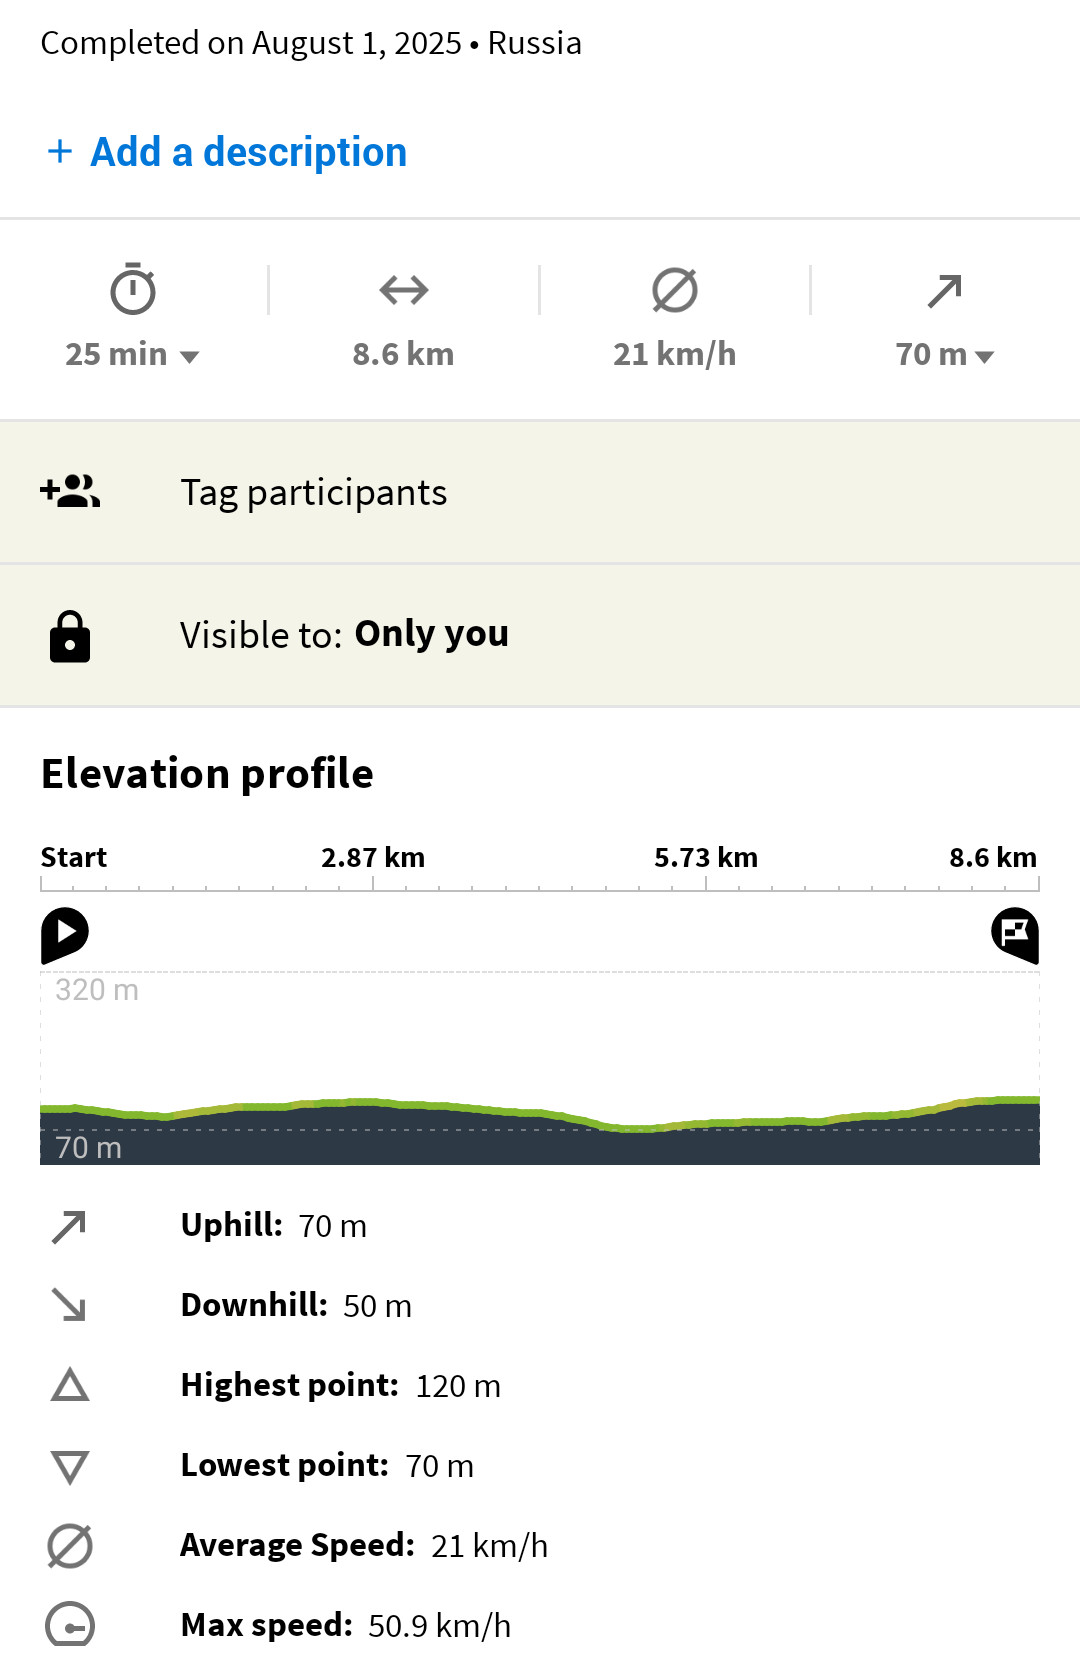Open the Visible to Only you setting
1080x1664 pixels.
pos(540,636)
